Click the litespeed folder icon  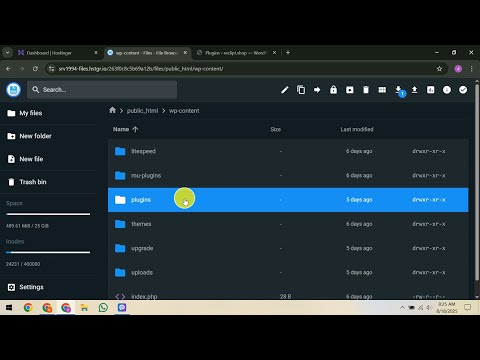(x=120, y=151)
